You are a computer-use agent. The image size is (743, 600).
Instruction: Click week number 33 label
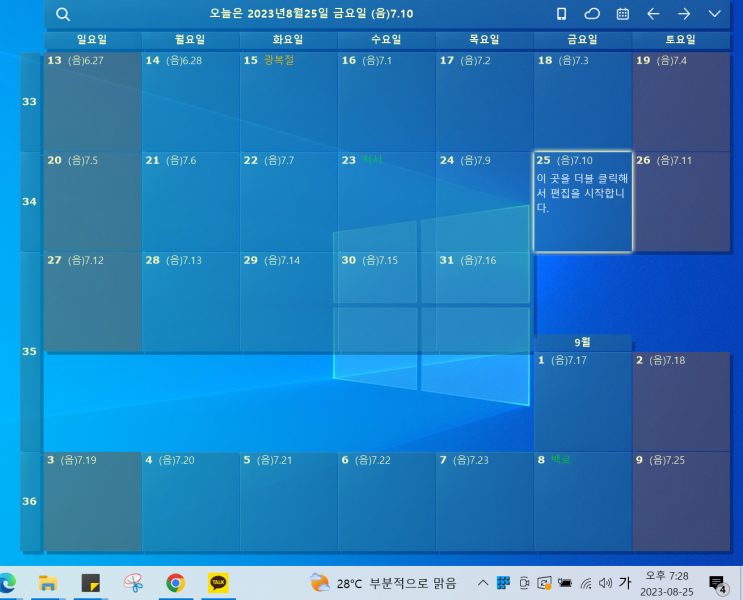point(29,101)
